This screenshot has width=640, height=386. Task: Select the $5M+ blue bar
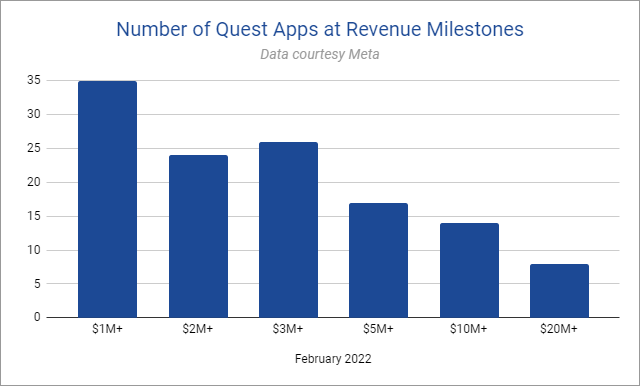coord(378,260)
